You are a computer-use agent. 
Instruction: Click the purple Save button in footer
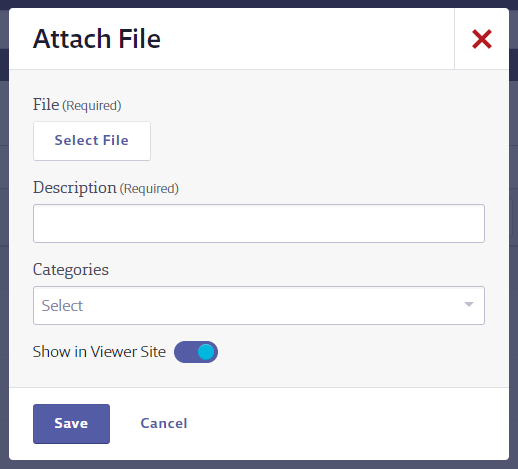[71, 424]
